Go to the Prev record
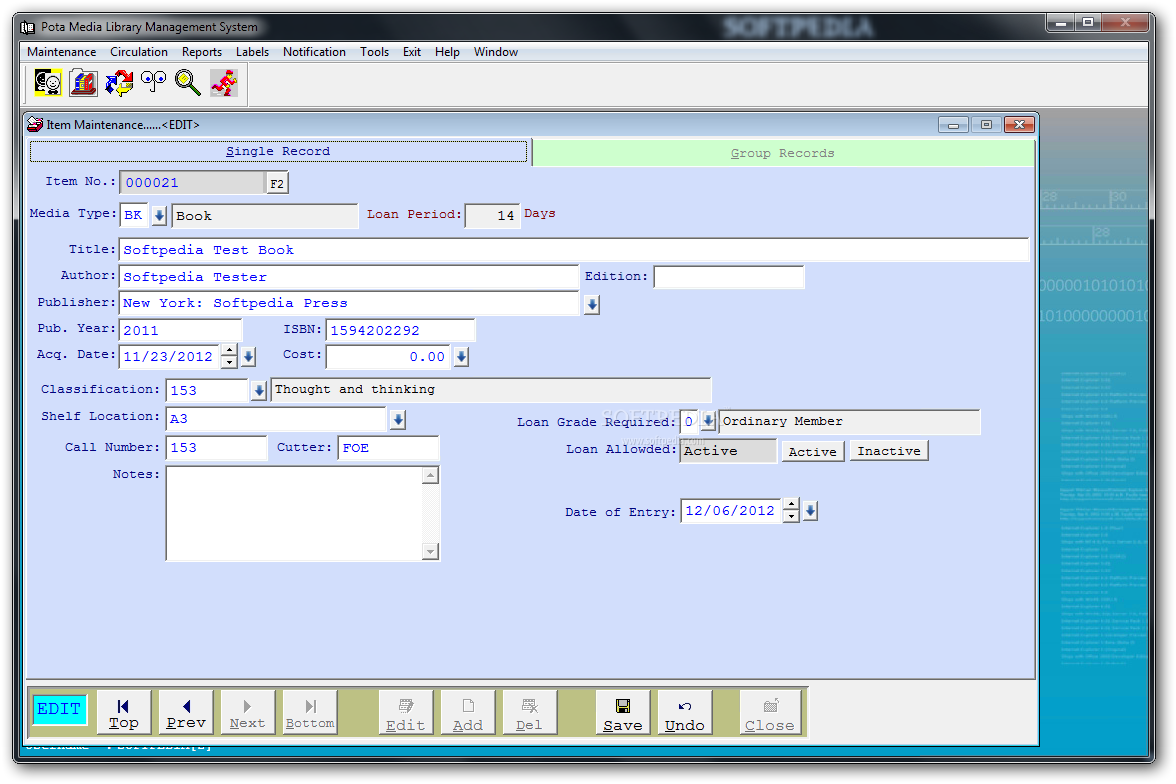The width and height of the screenshot is (1176, 784). [186, 712]
